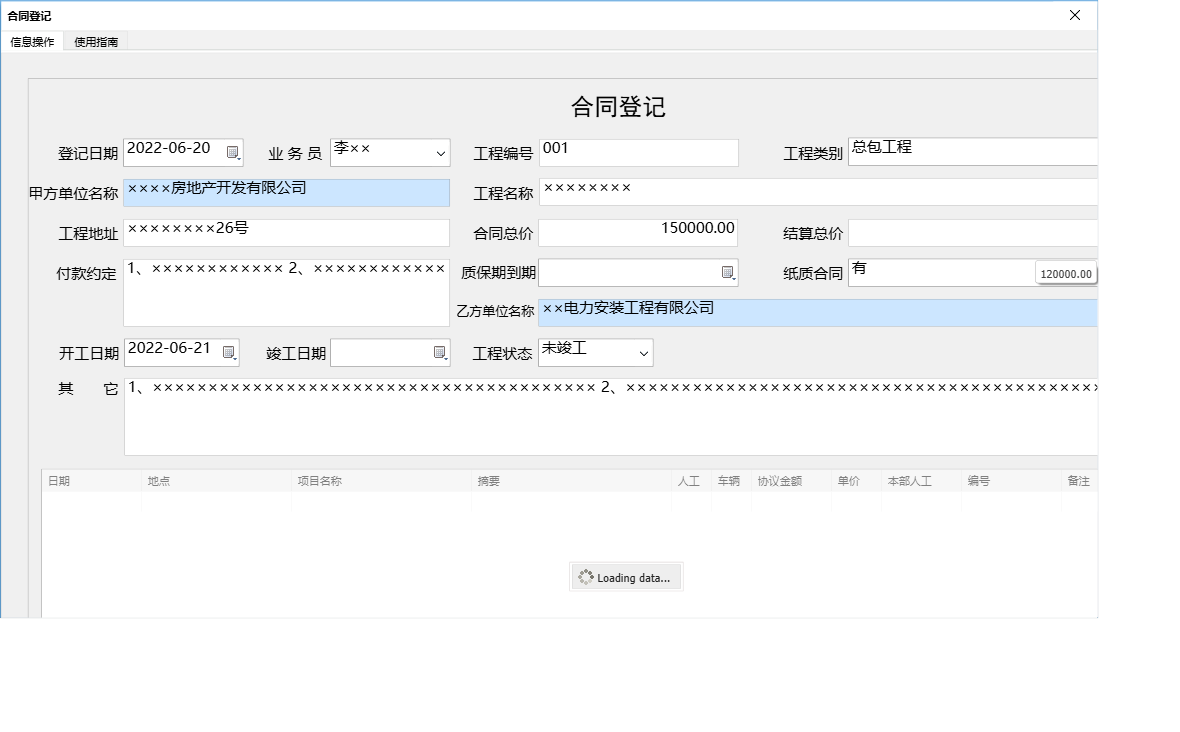1180x732 pixels.
Task: Open the 竣工日期 calendar picker
Action: click(x=440, y=352)
